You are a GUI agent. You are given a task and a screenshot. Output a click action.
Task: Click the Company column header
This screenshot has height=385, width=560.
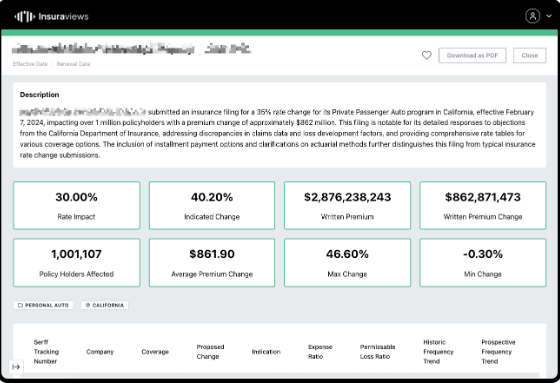pyautogui.click(x=100, y=352)
